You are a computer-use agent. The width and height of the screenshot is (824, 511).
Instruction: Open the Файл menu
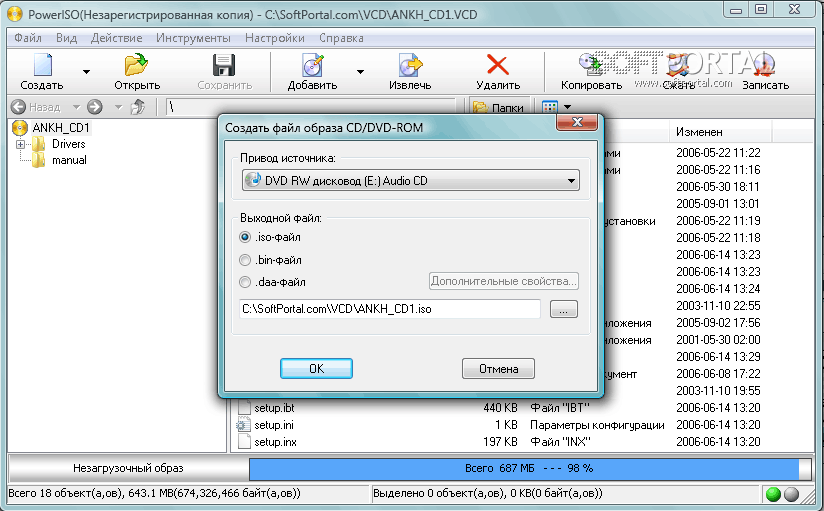28,38
